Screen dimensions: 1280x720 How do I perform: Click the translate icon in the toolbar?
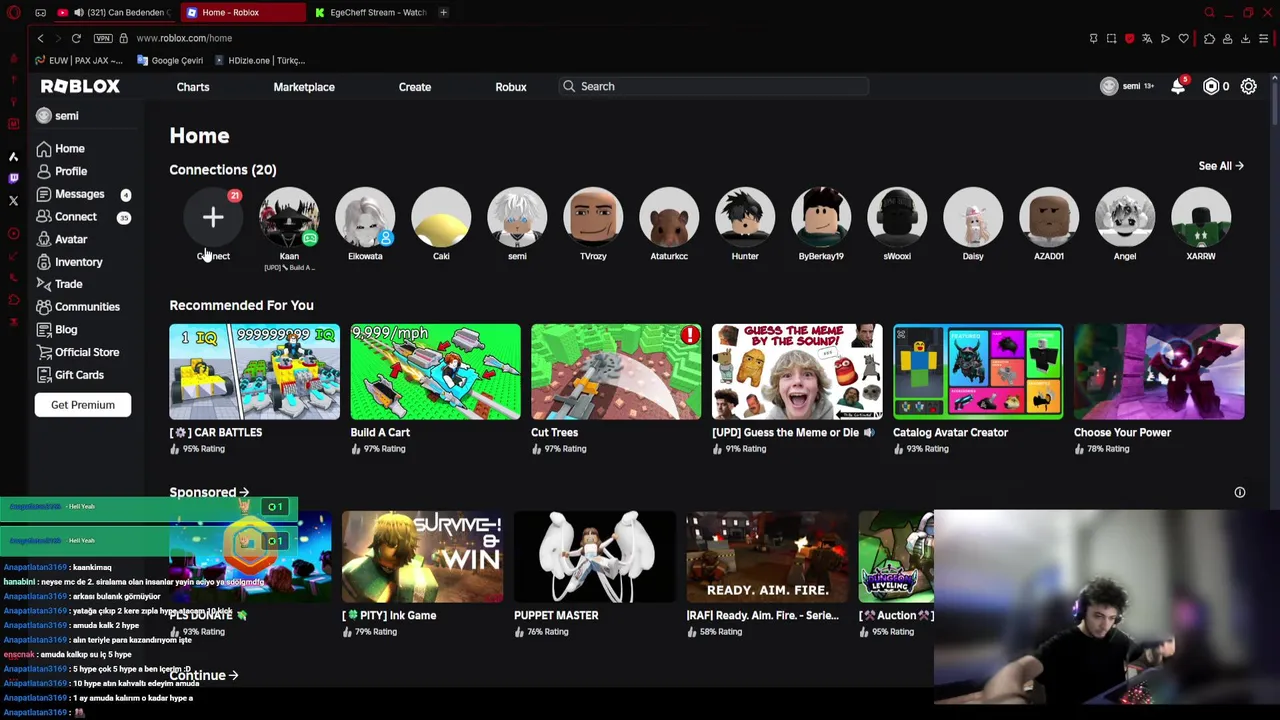coord(1147,38)
